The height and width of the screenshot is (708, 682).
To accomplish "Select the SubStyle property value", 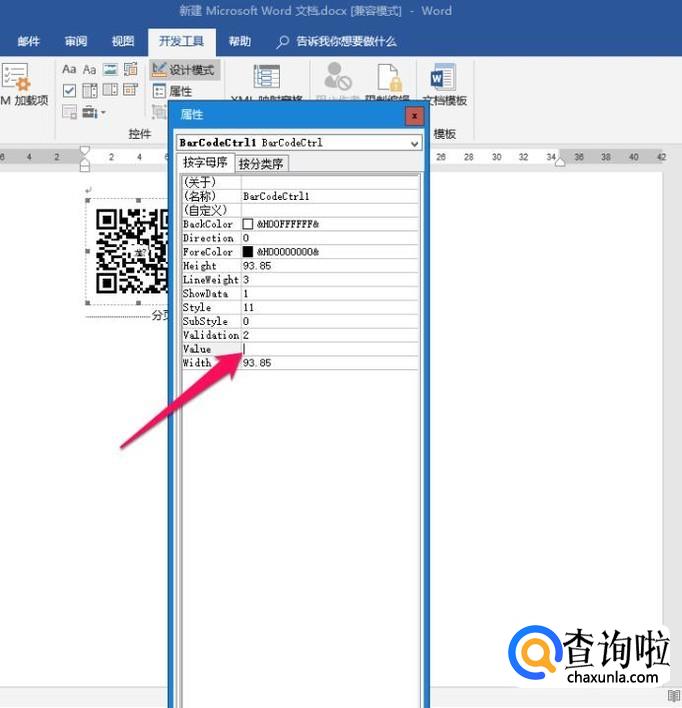I will pos(330,321).
